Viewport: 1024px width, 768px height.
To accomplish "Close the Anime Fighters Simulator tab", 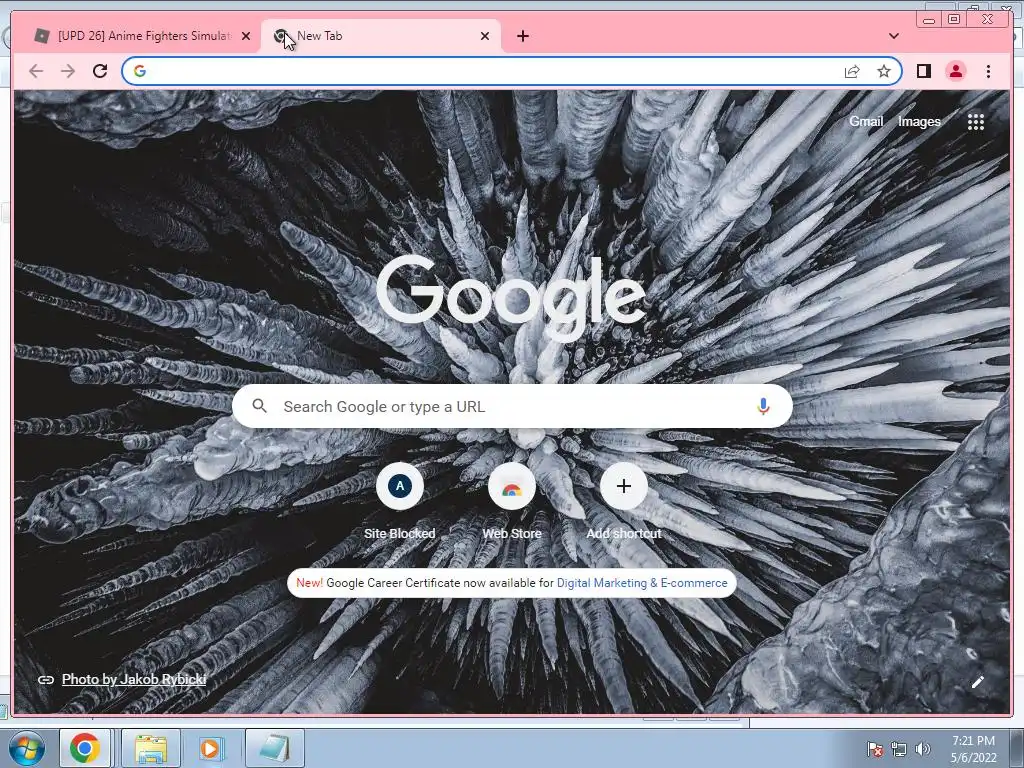I will pos(246,36).
